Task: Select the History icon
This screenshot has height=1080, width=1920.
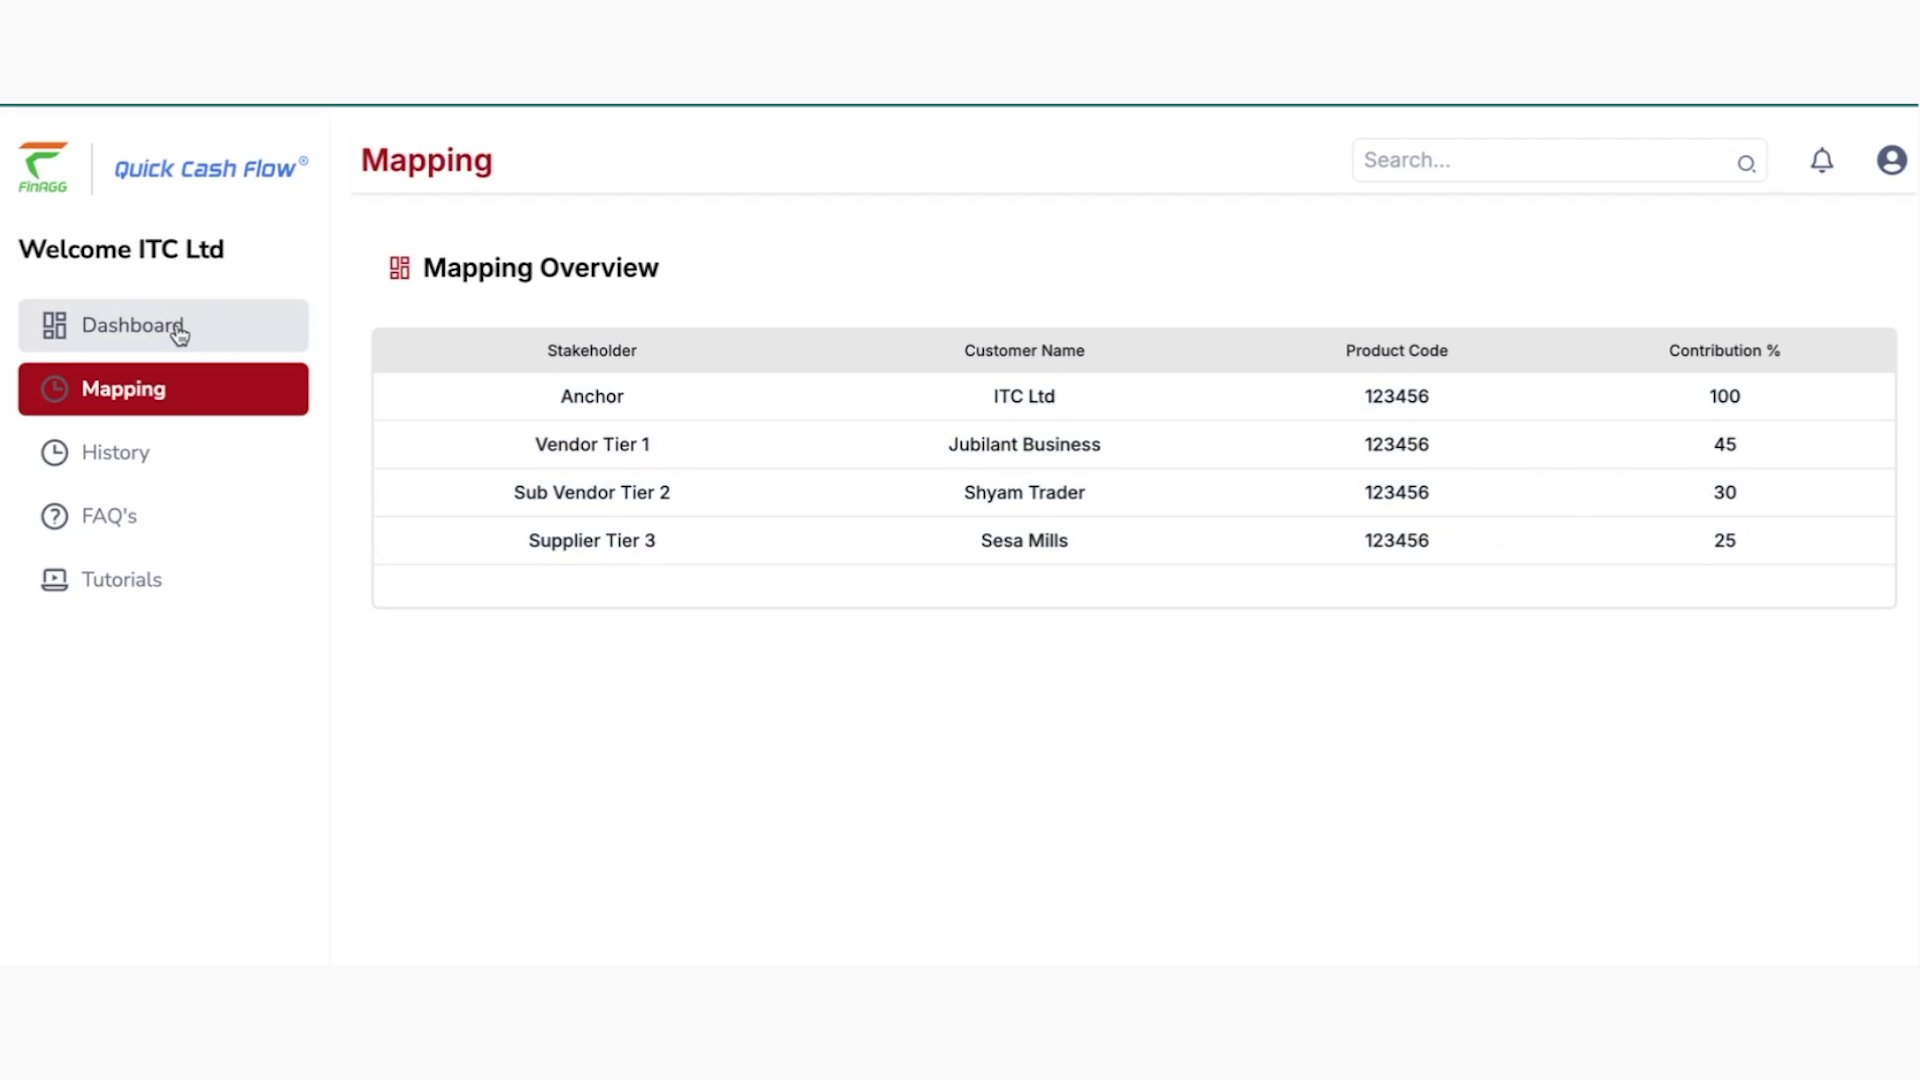Action: coord(54,452)
